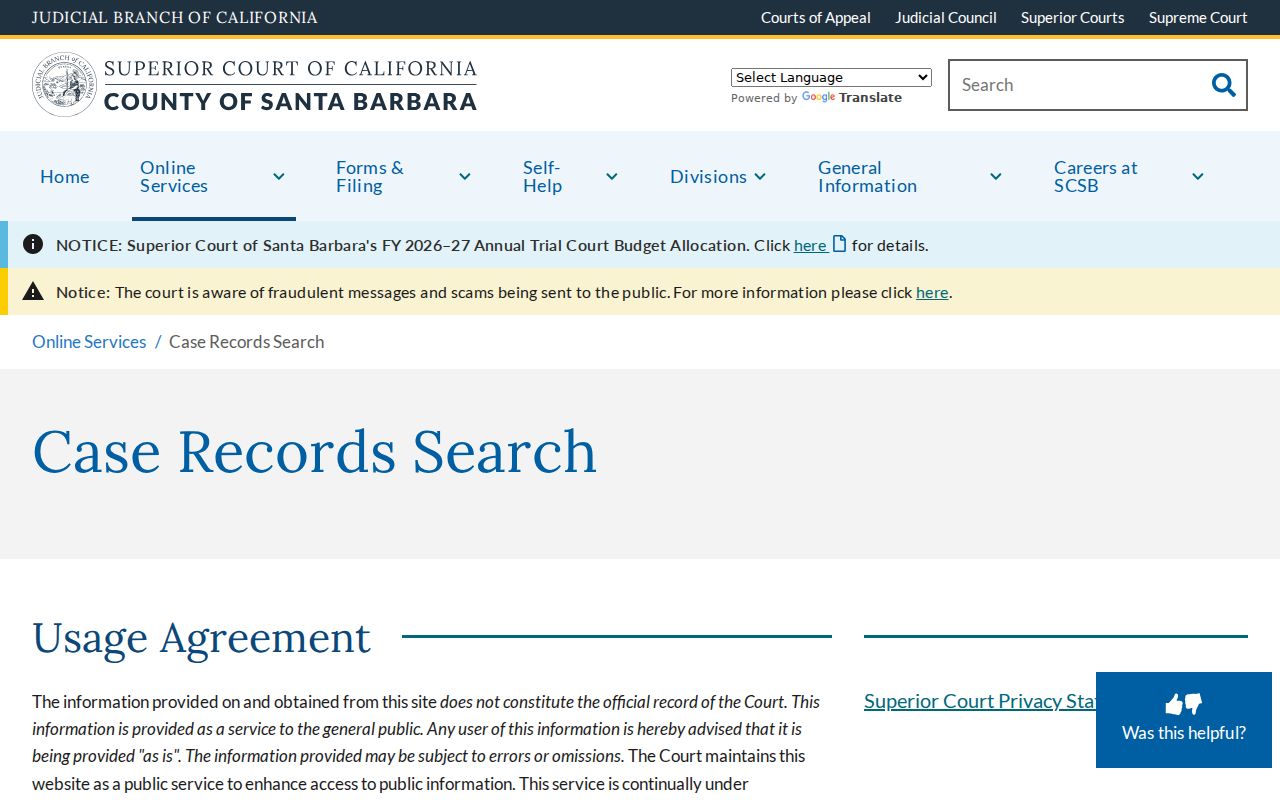Visit the Judicial Council link

(x=946, y=17)
